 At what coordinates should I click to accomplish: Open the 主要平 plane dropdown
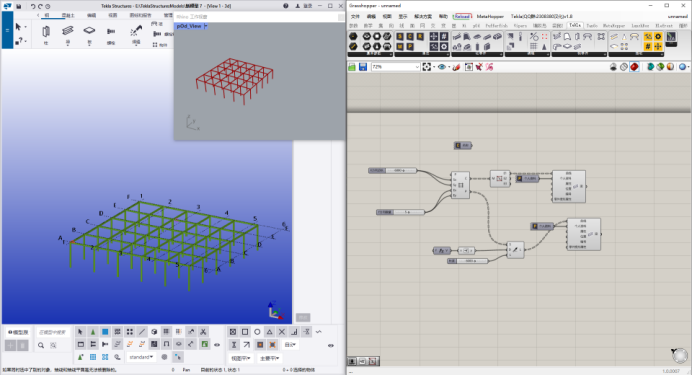(270, 358)
